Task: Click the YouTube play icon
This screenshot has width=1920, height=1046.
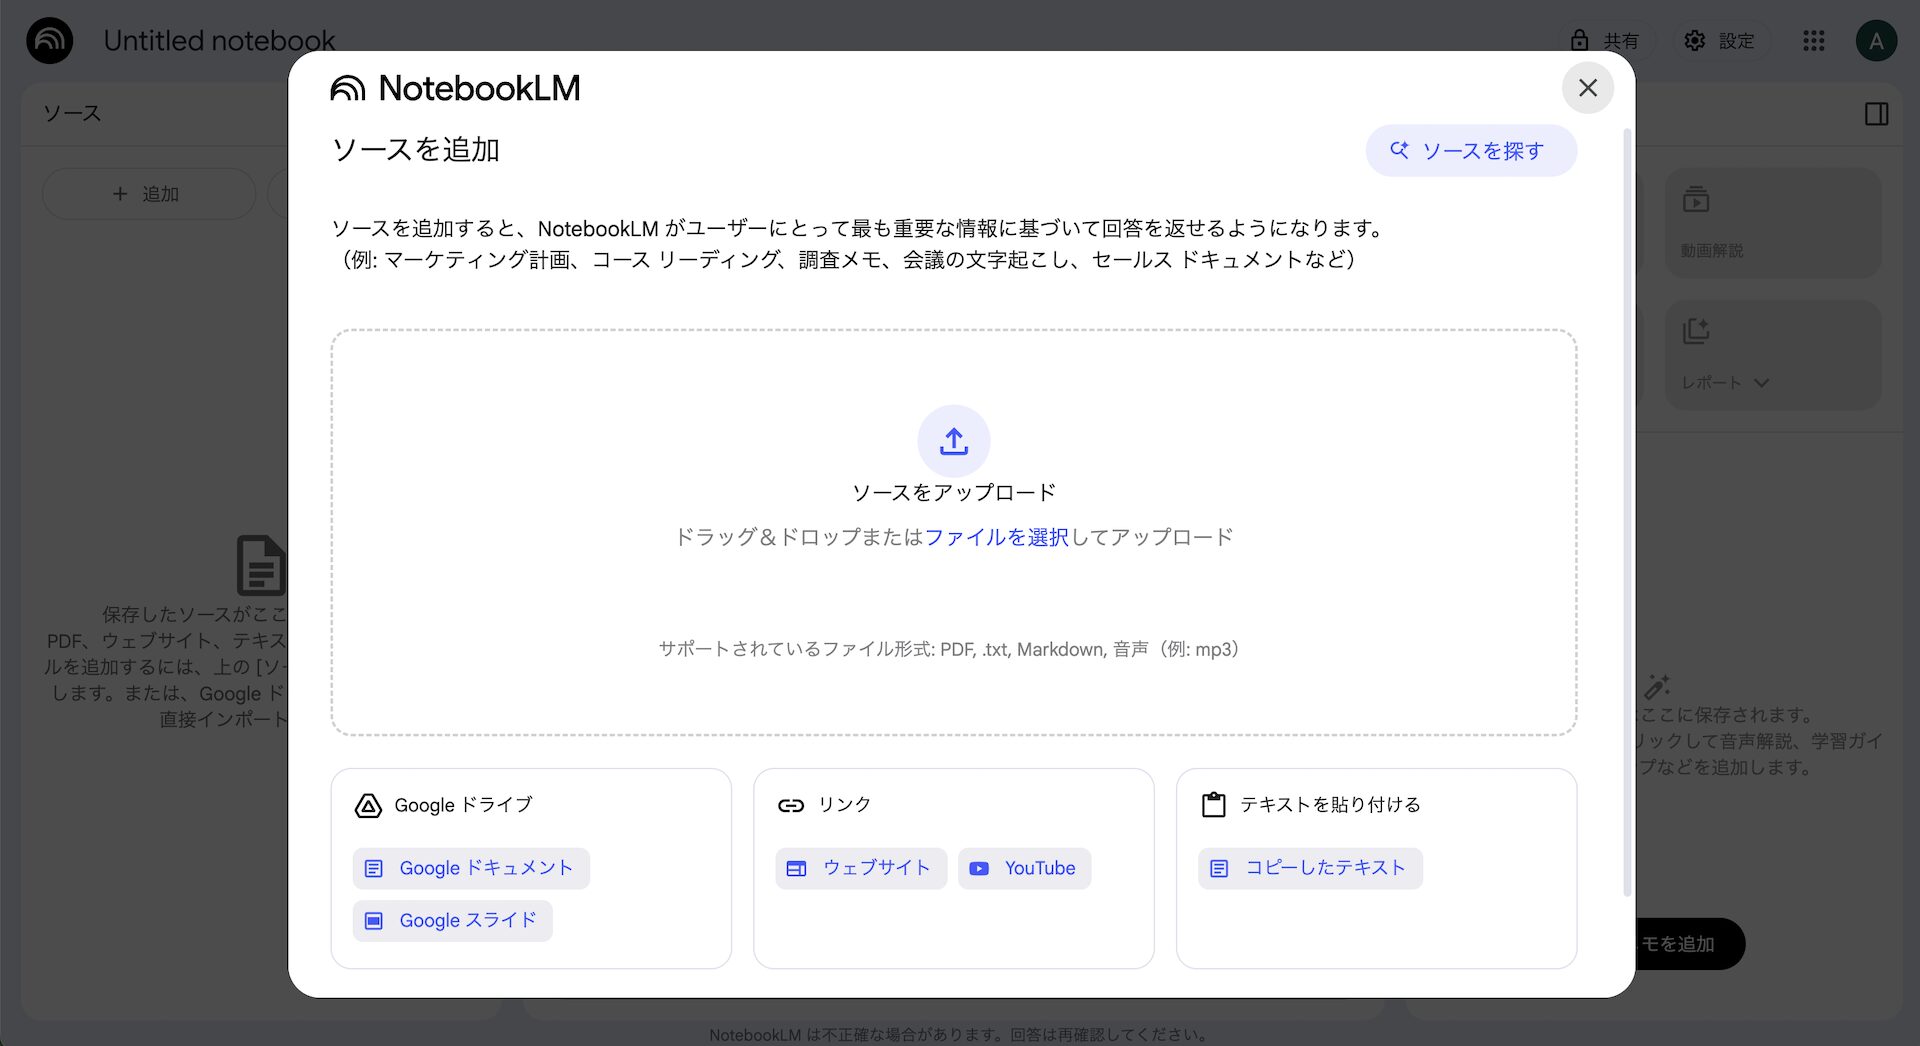Action: 979,869
